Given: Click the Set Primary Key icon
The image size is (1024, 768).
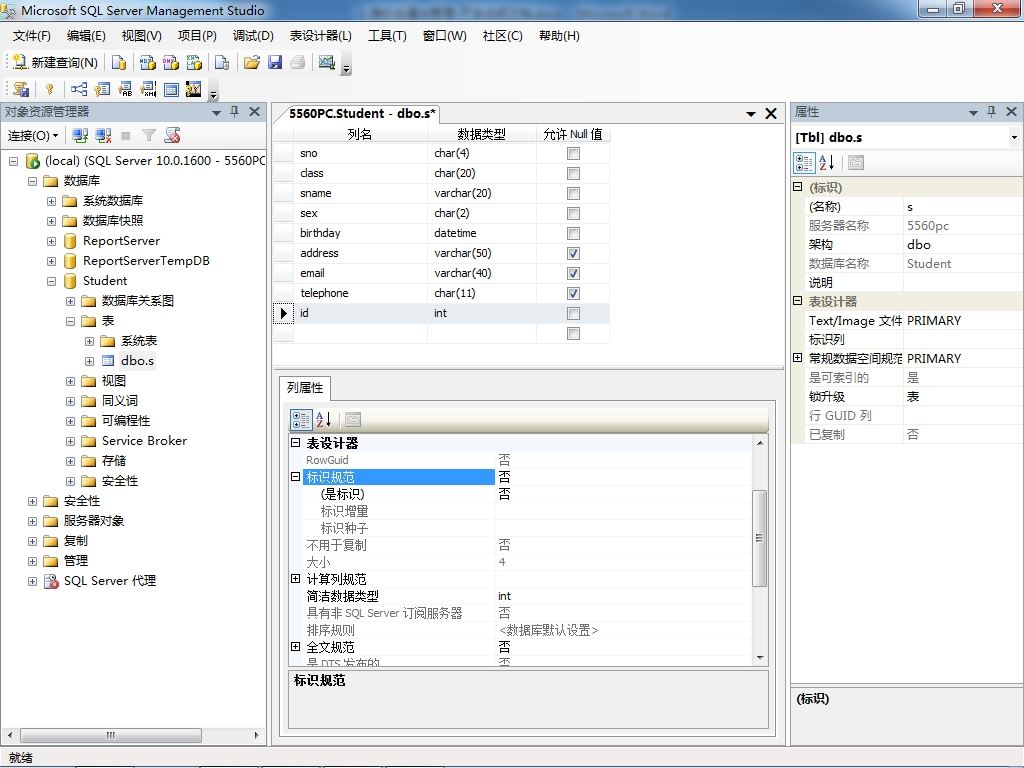Looking at the screenshot, I should point(49,89).
